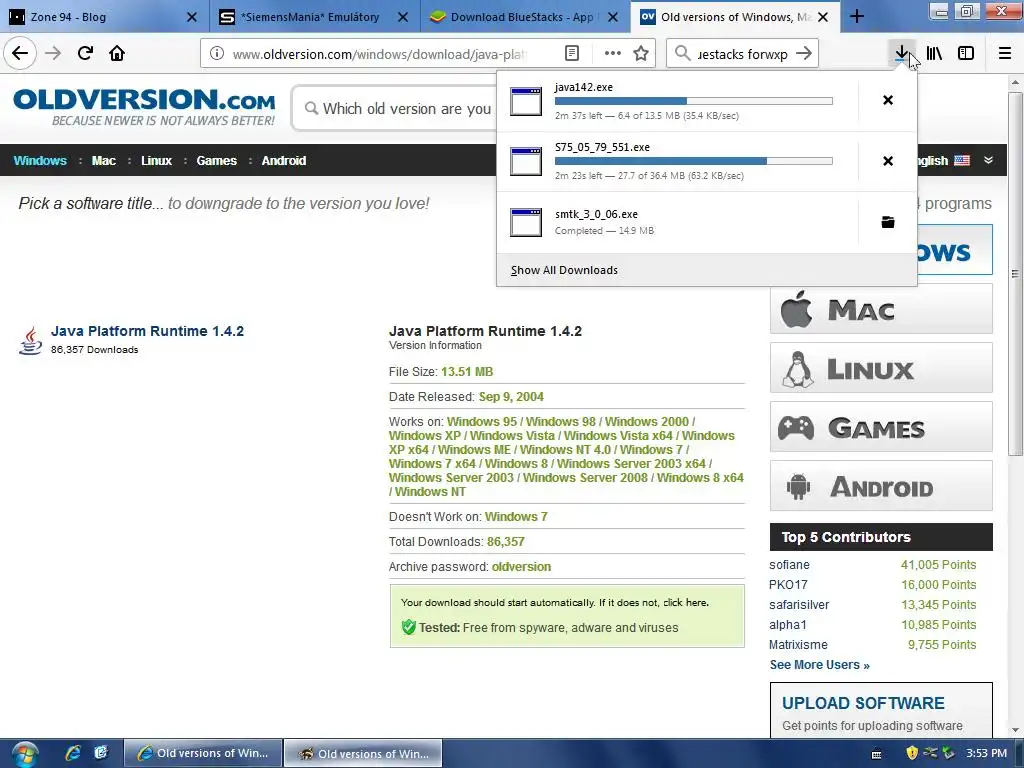The width and height of the screenshot is (1024, 768).
Task: Click the page vertical scrollbar
Action: (1015, 274)
